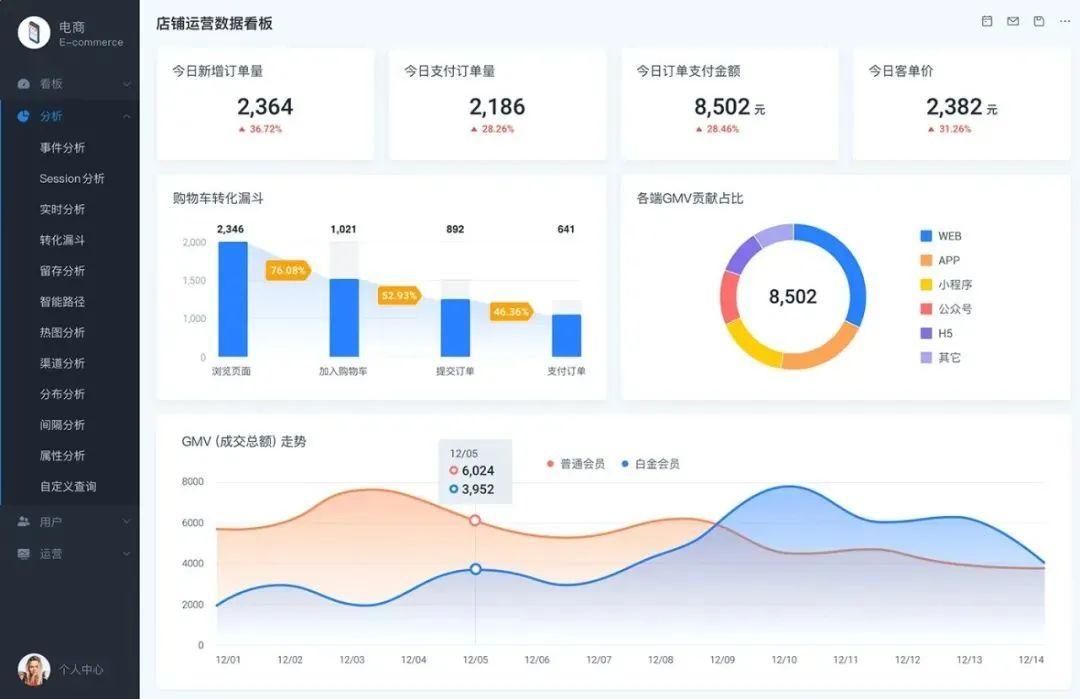Open 渠道分析 menu item
1080x699 pixels.
point(62,363)
